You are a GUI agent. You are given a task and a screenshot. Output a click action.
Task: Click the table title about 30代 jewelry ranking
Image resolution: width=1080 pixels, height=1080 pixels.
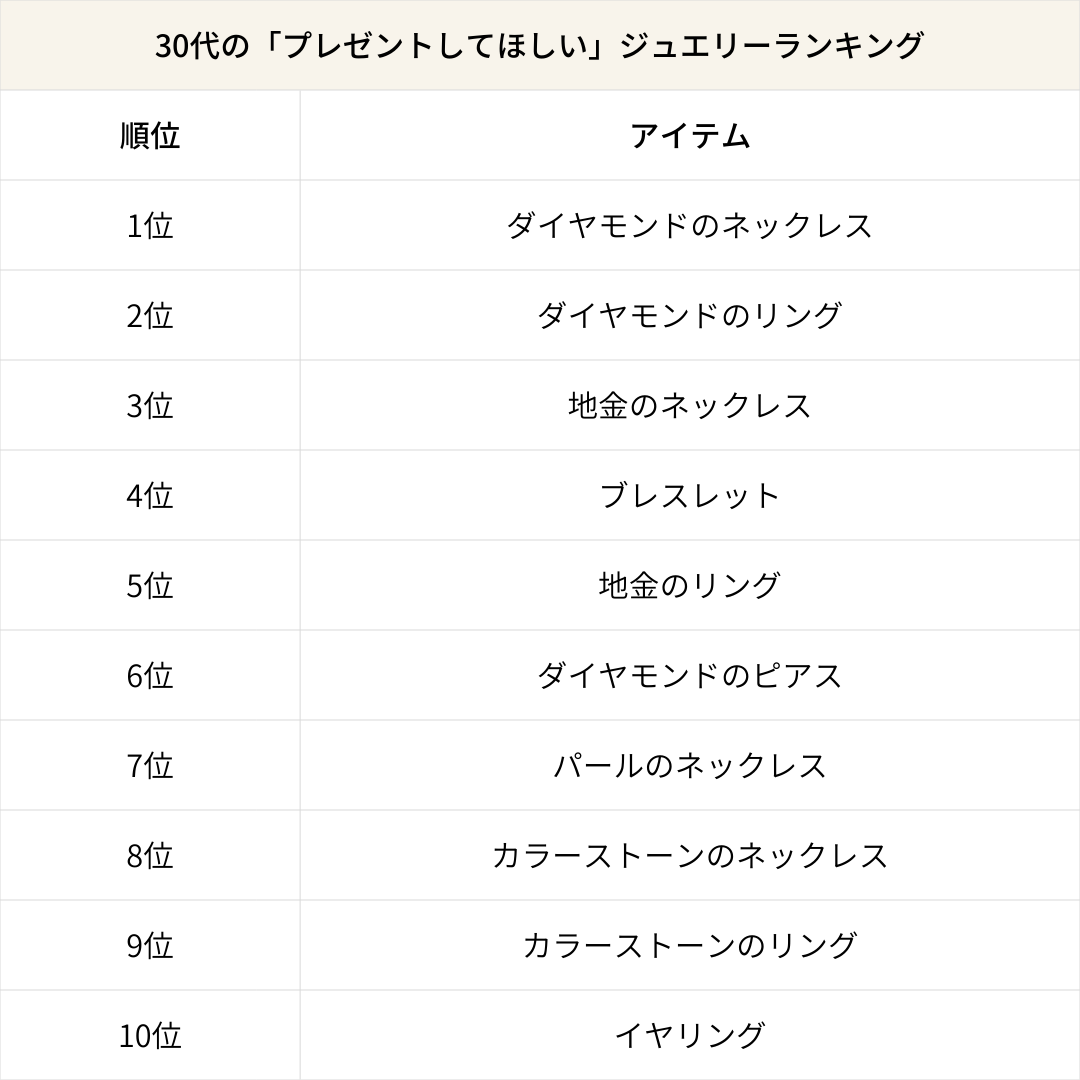coord(540,46)
